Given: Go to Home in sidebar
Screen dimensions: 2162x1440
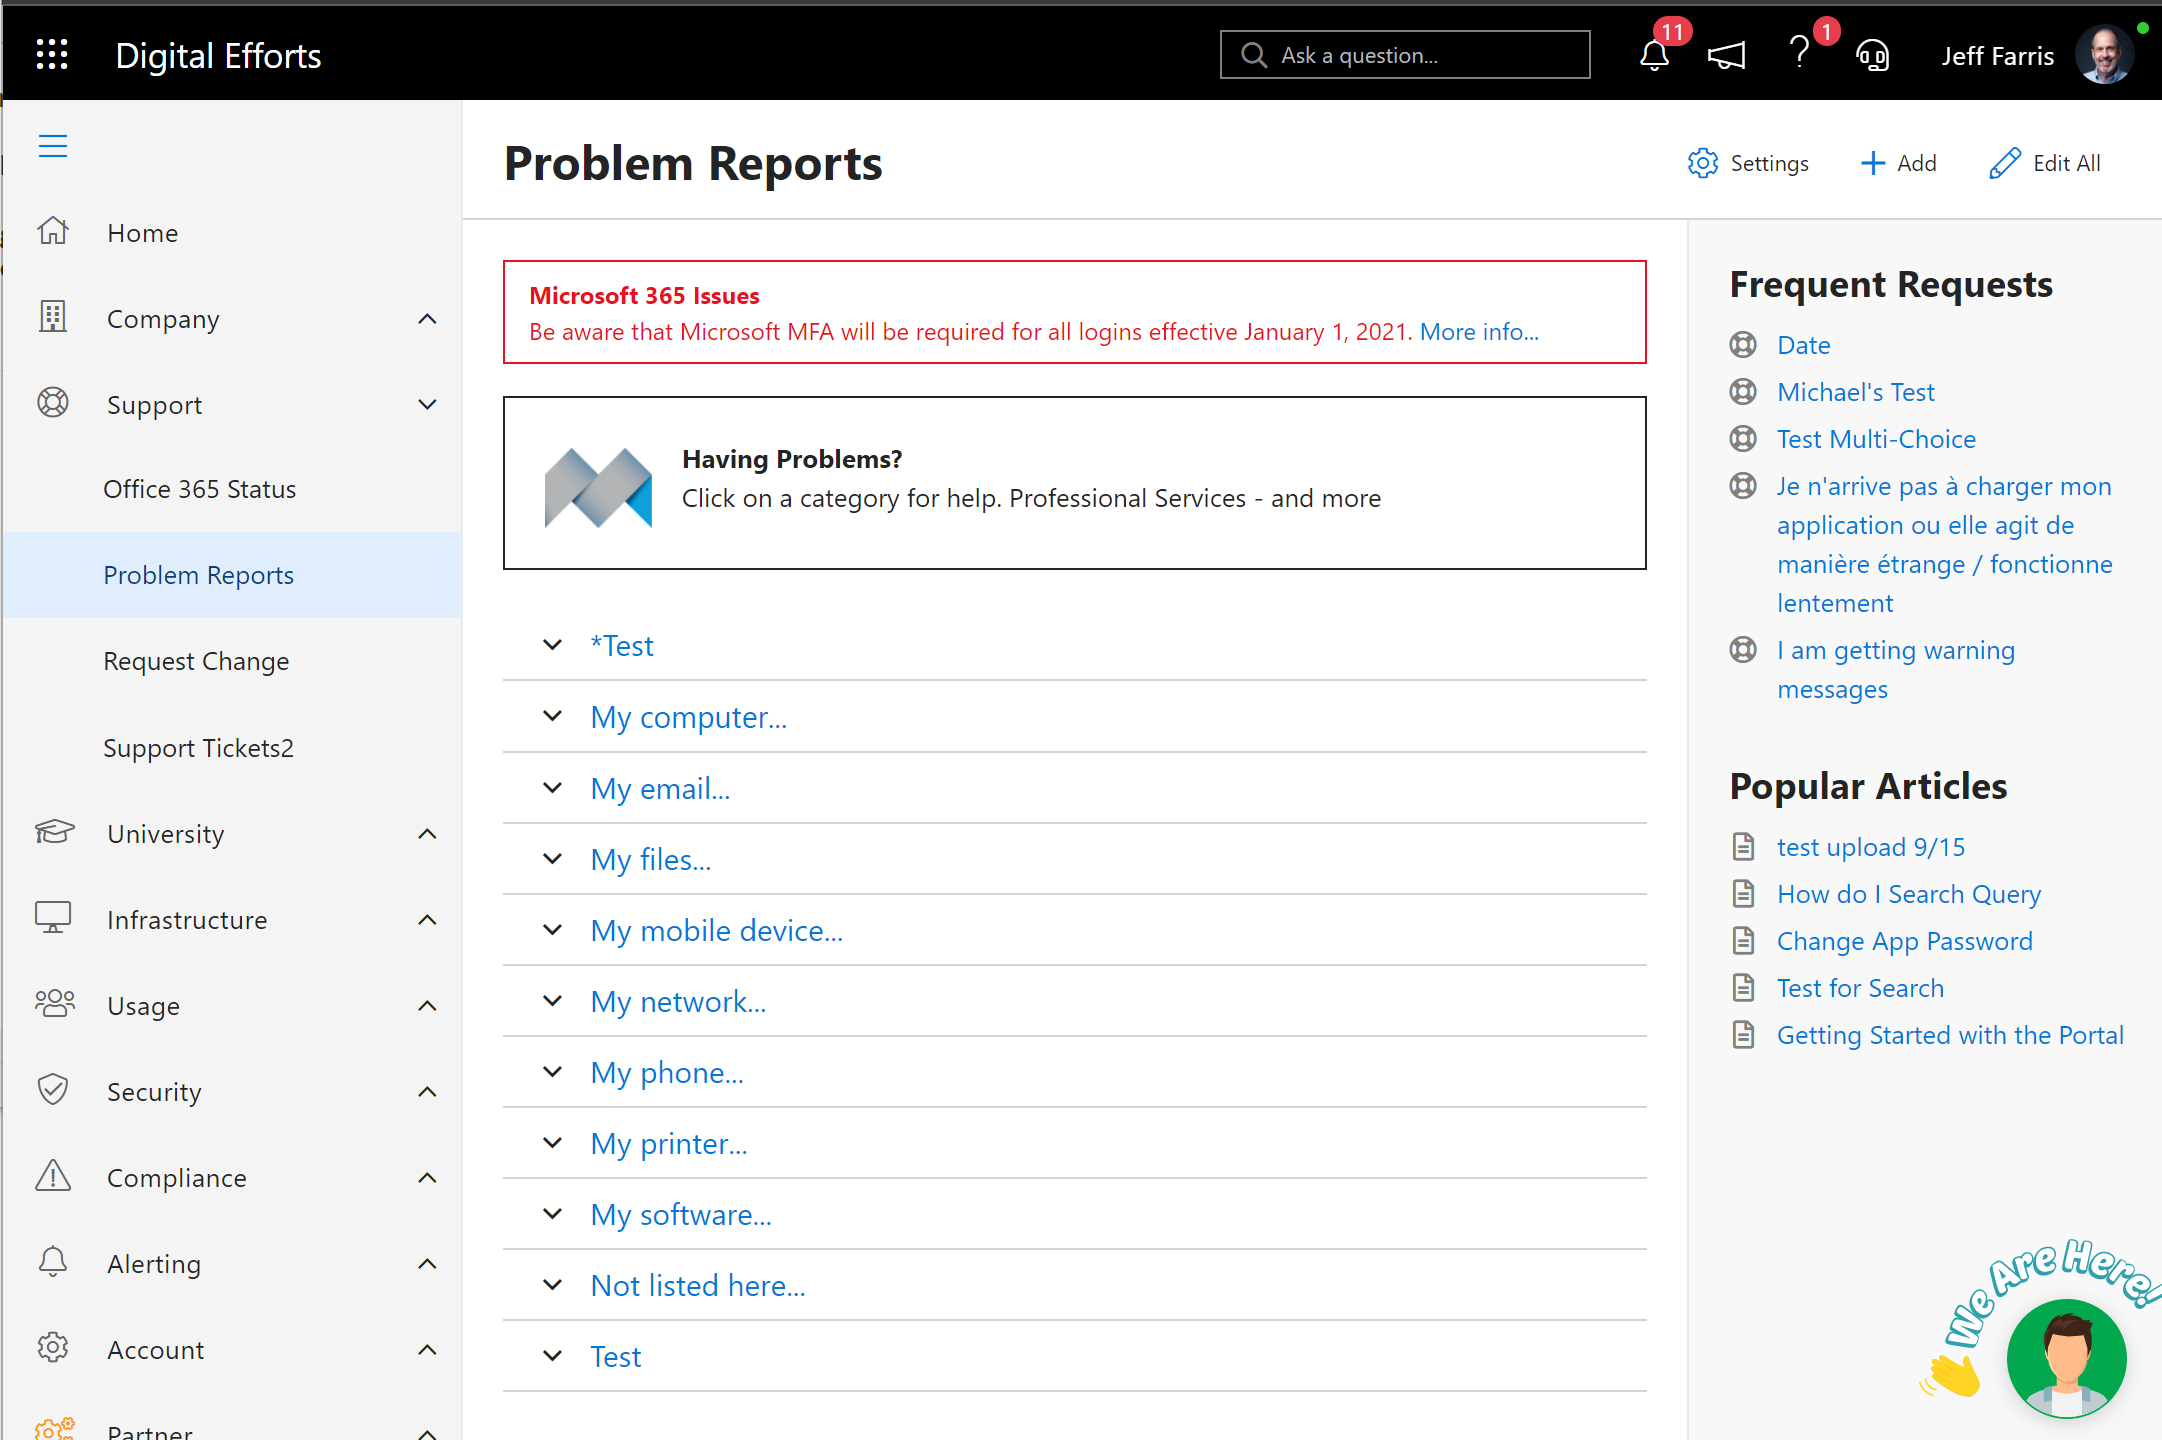Looking at the screenshot, I should coord(143,233).
